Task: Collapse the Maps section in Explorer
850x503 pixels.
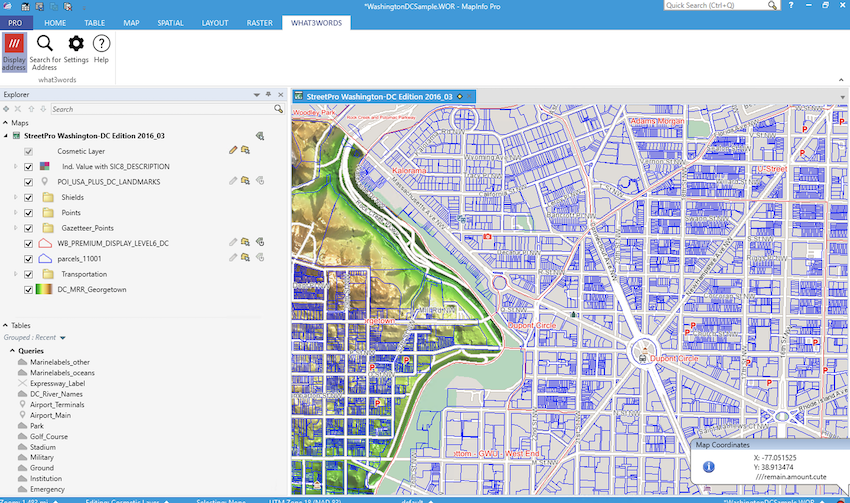Action: coord(6,123)
